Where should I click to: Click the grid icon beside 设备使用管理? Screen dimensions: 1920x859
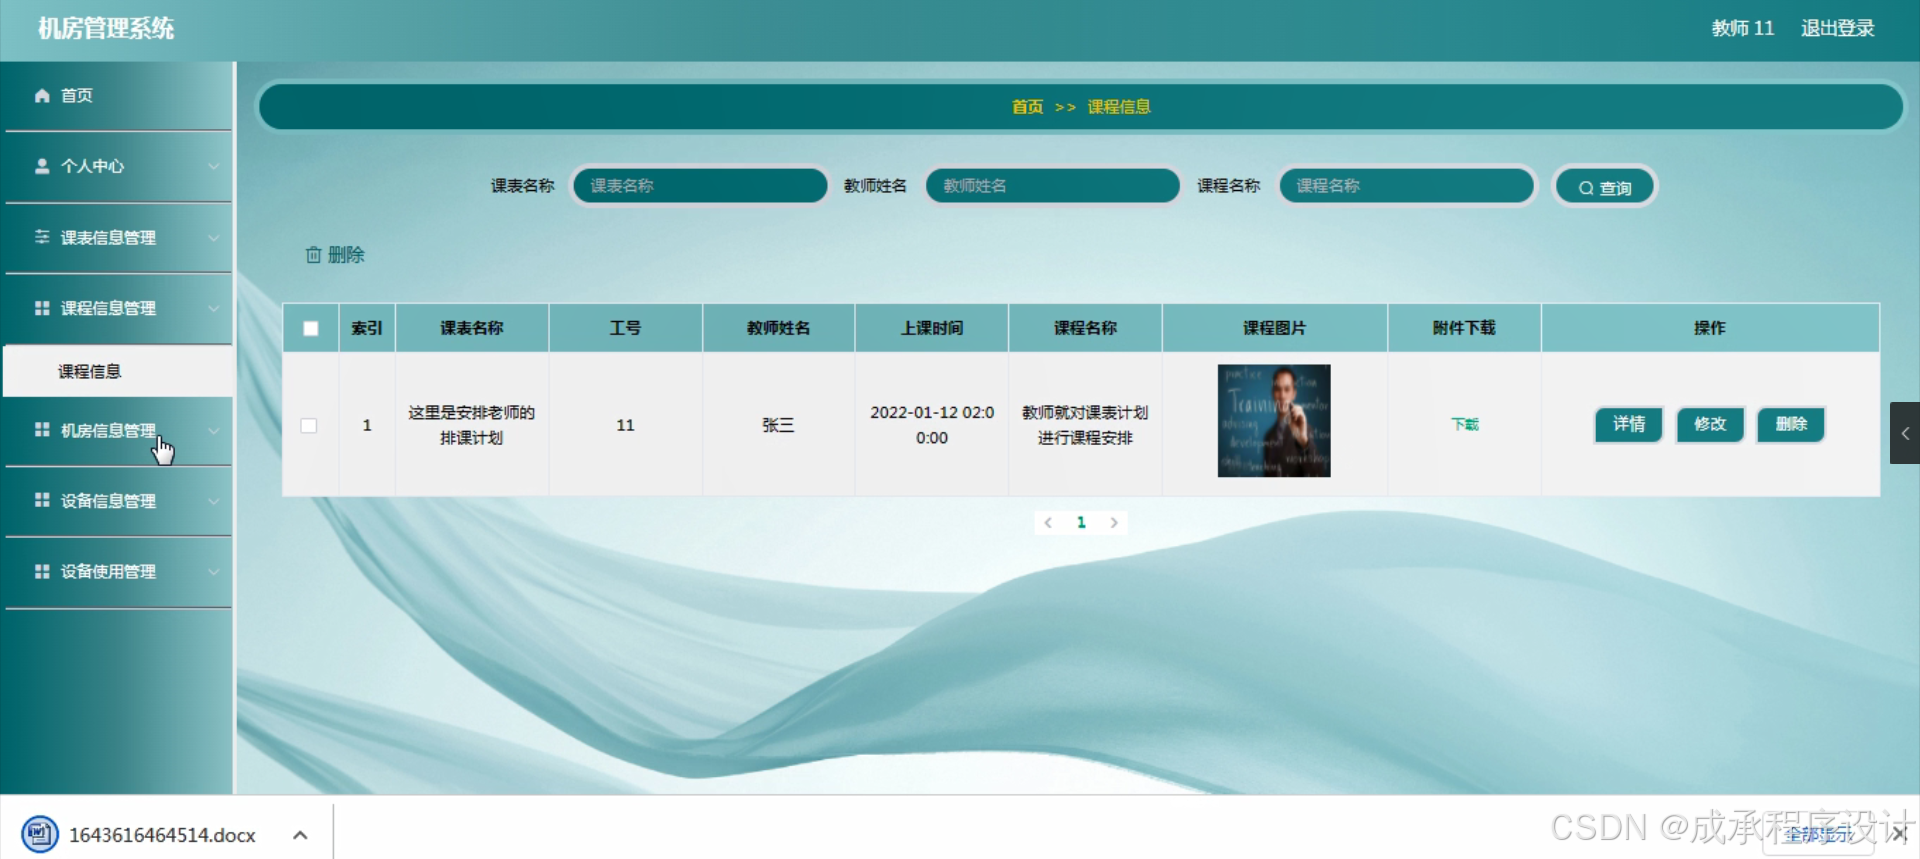[x=42, y=571]
